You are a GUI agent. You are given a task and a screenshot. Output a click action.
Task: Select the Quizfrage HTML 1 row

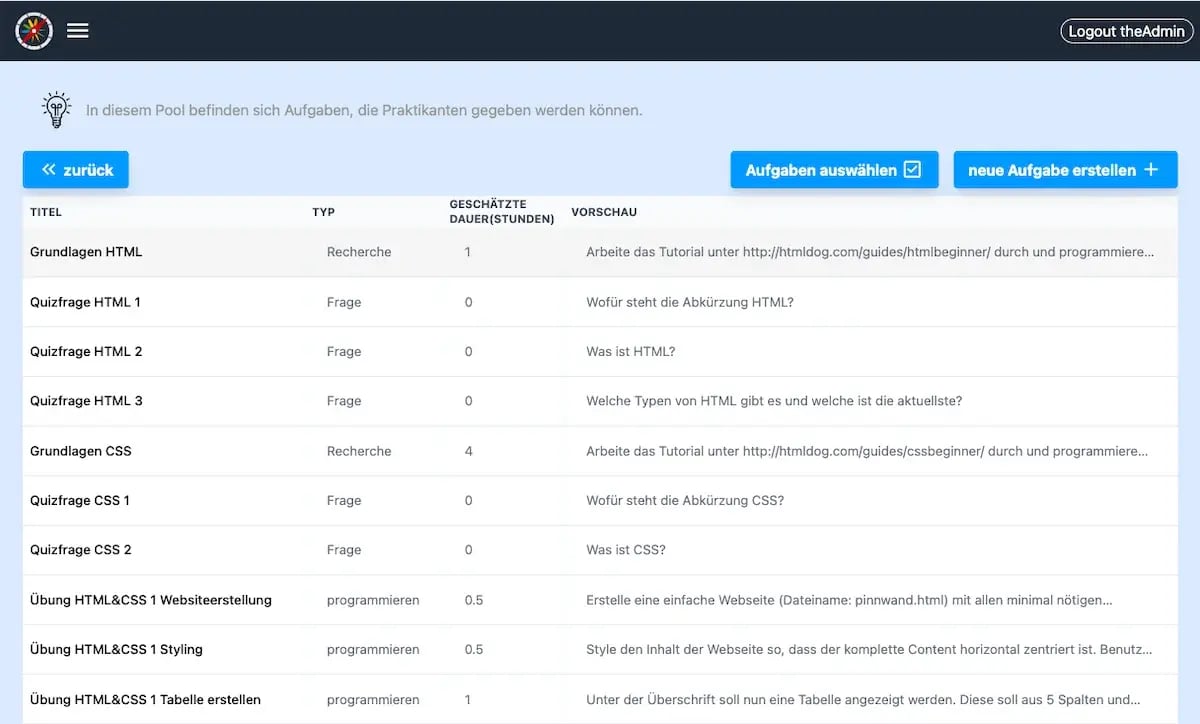[86, 302]
